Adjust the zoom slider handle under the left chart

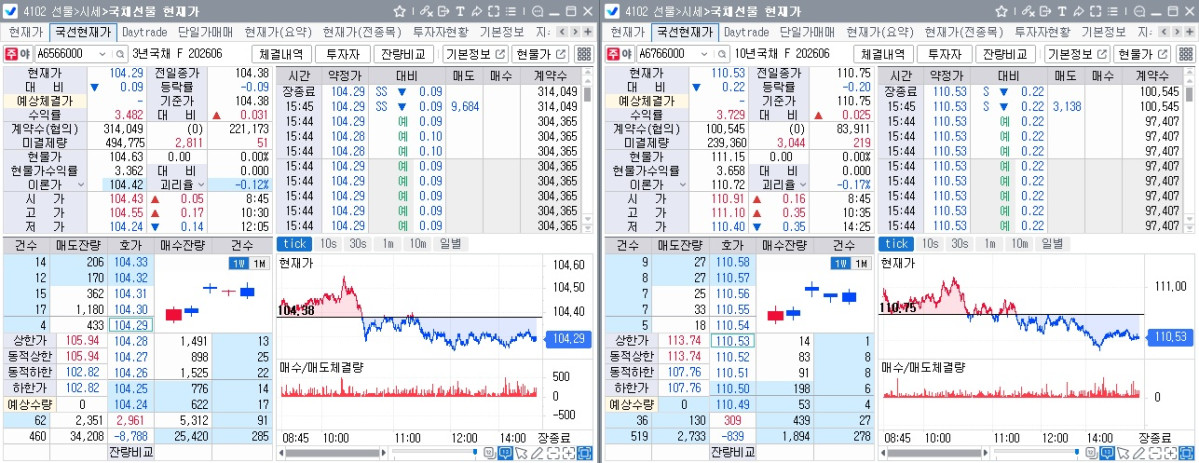(x=475, y=452)
